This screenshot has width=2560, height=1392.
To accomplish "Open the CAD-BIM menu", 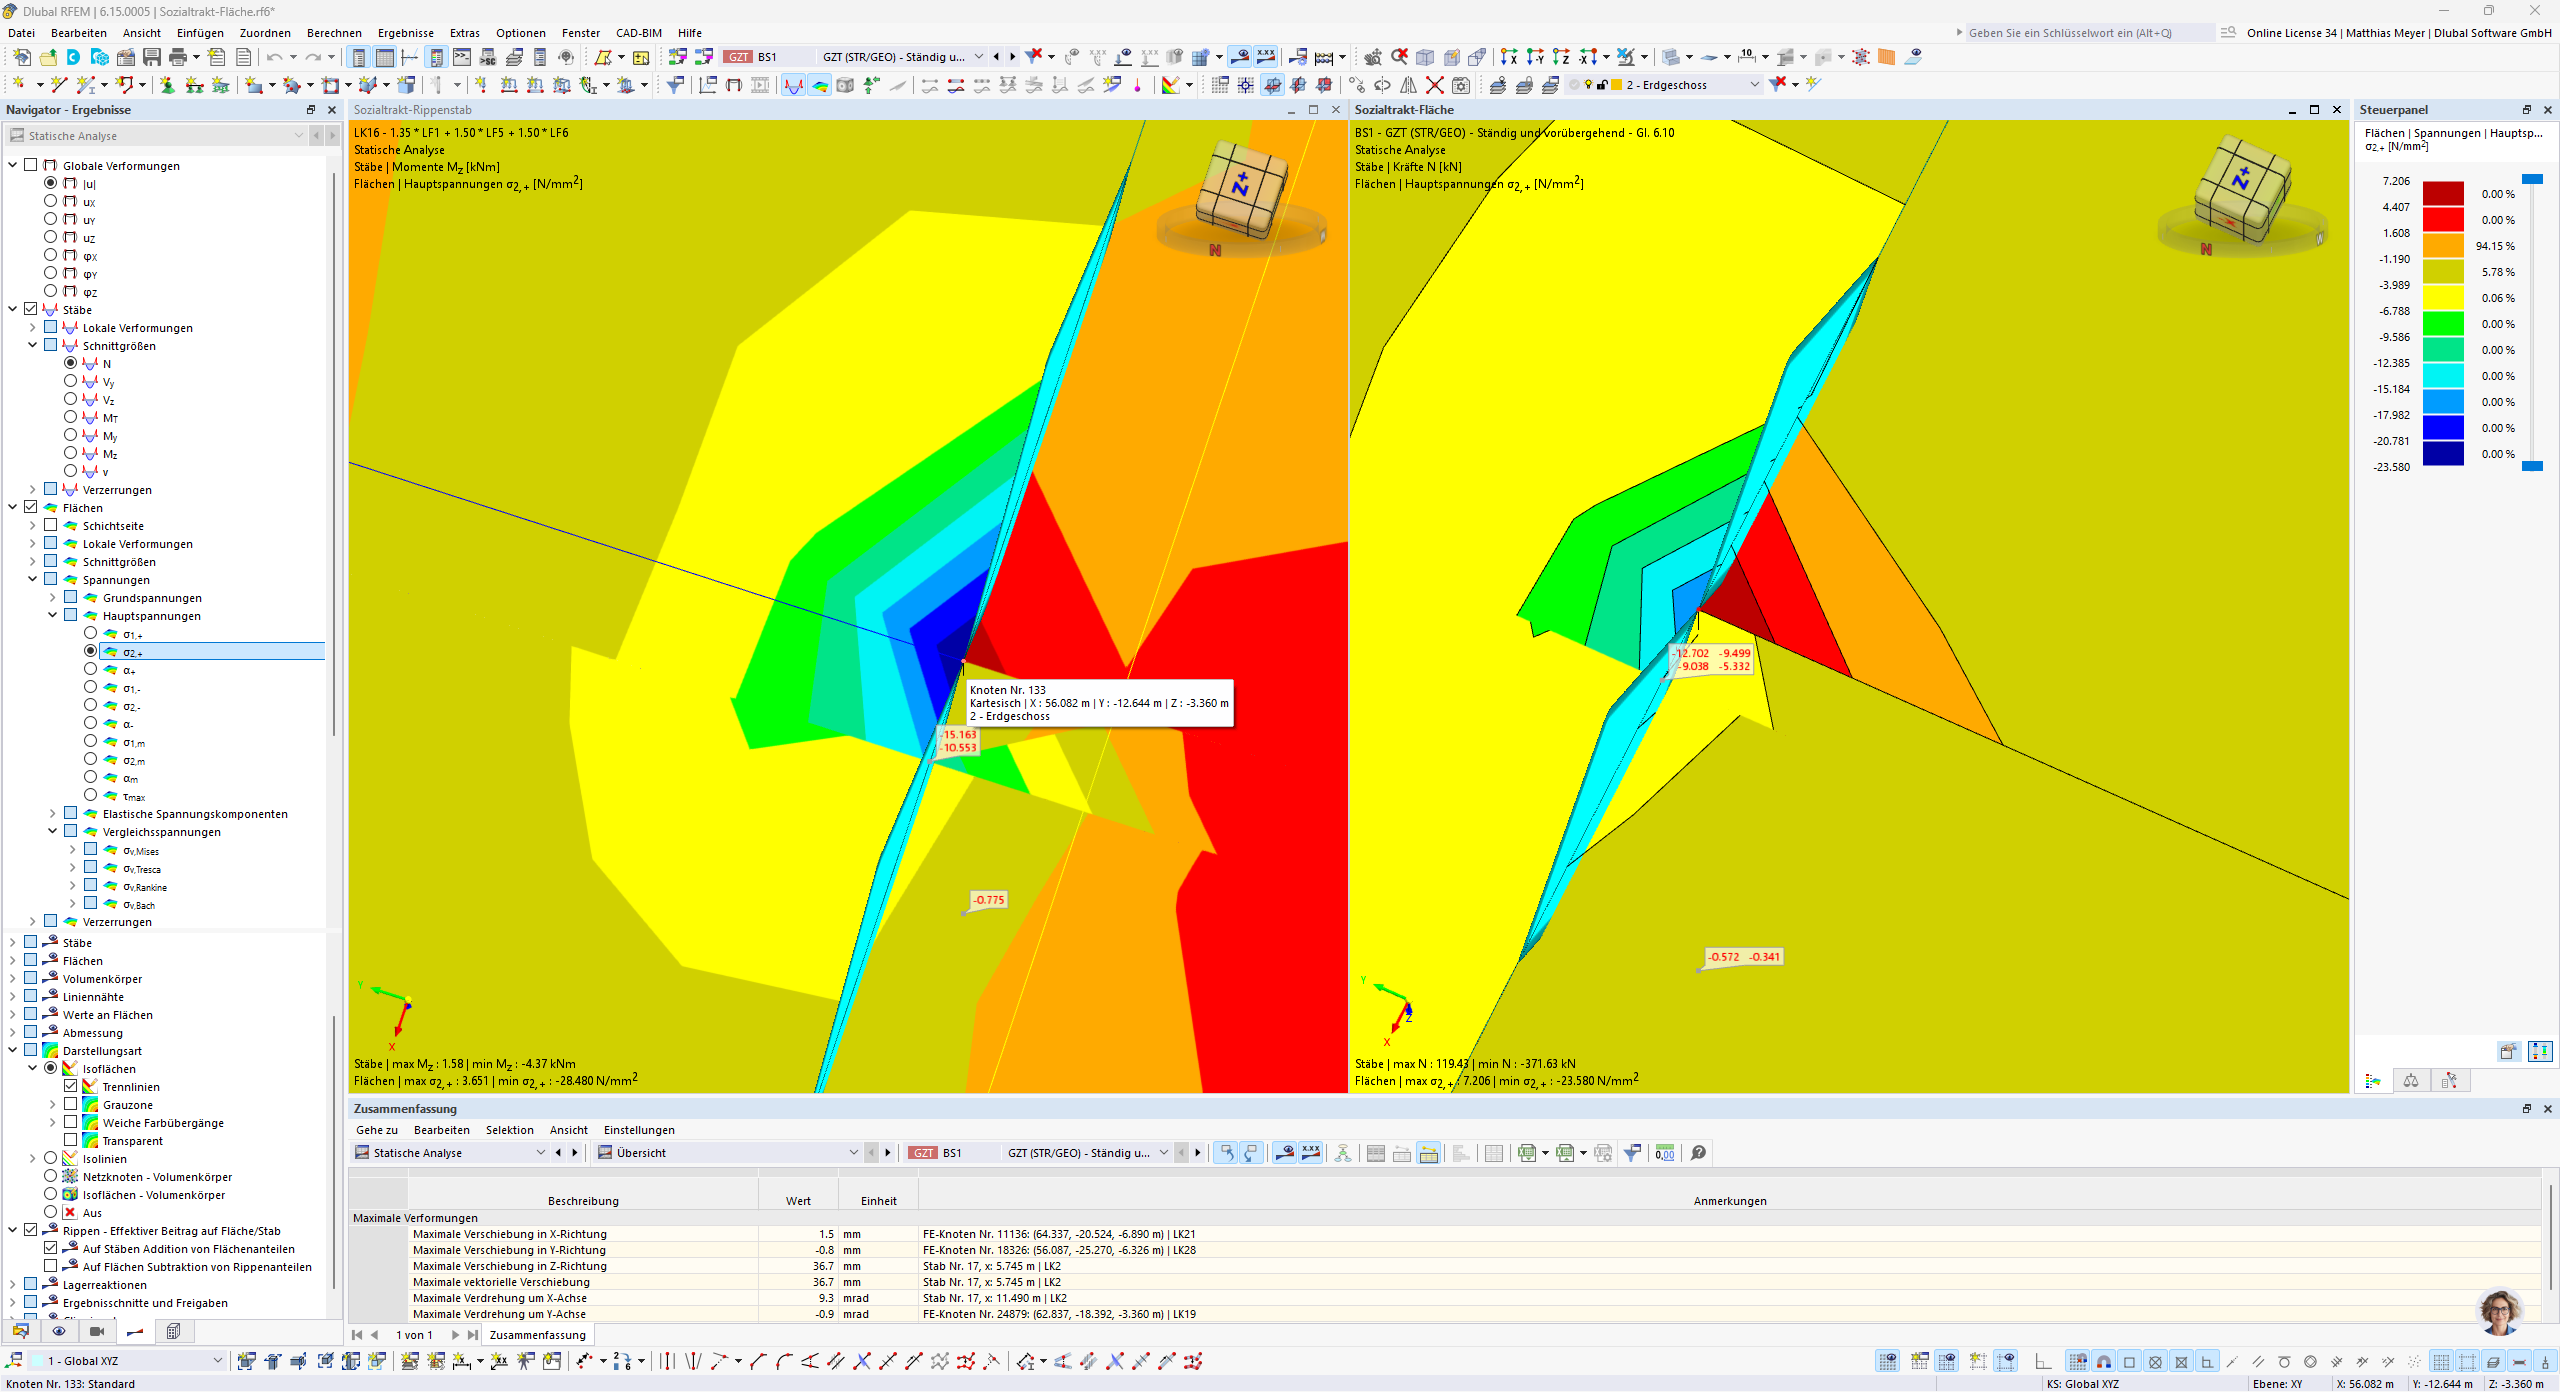I will (x=638, y=33).
